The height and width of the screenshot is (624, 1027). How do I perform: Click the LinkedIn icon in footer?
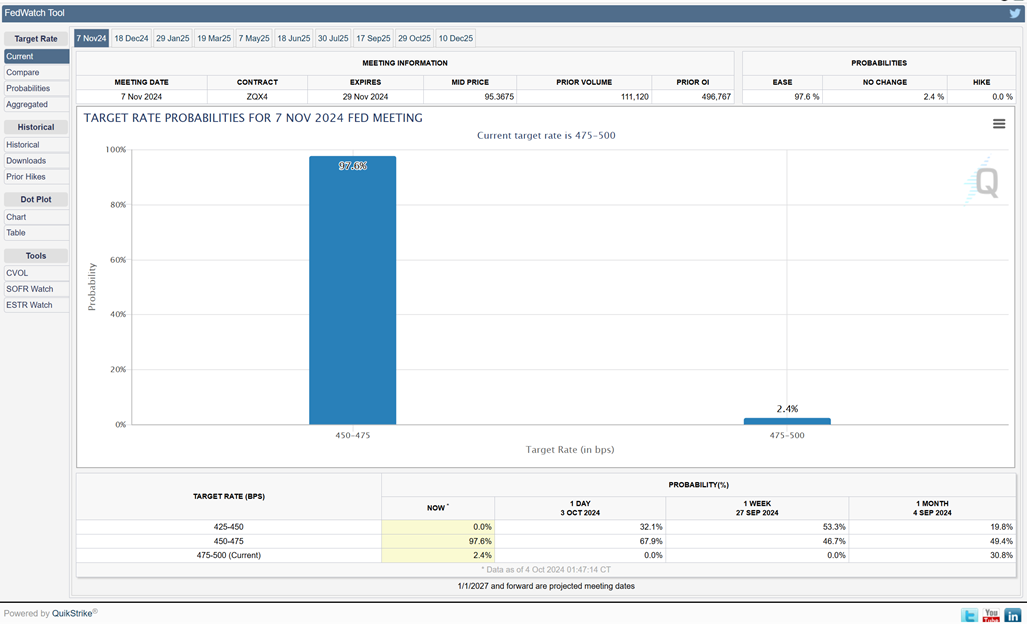pyautogui.click(x=1013, y=615)
